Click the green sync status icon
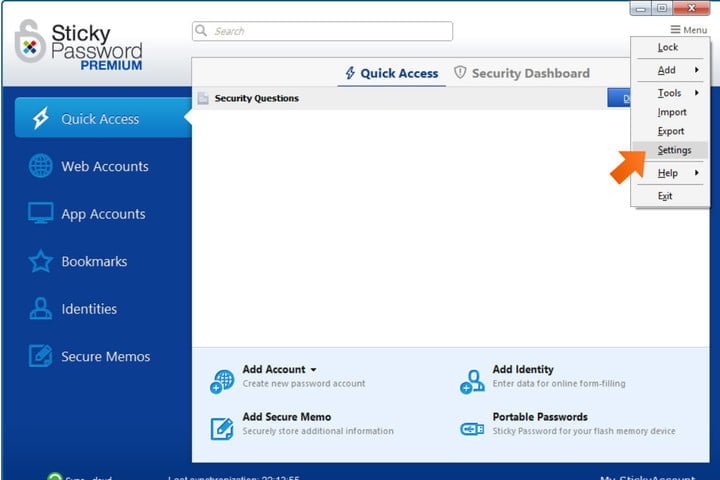Image resolution: width=720 pixels, height=480 pixels. pos(55,477)
